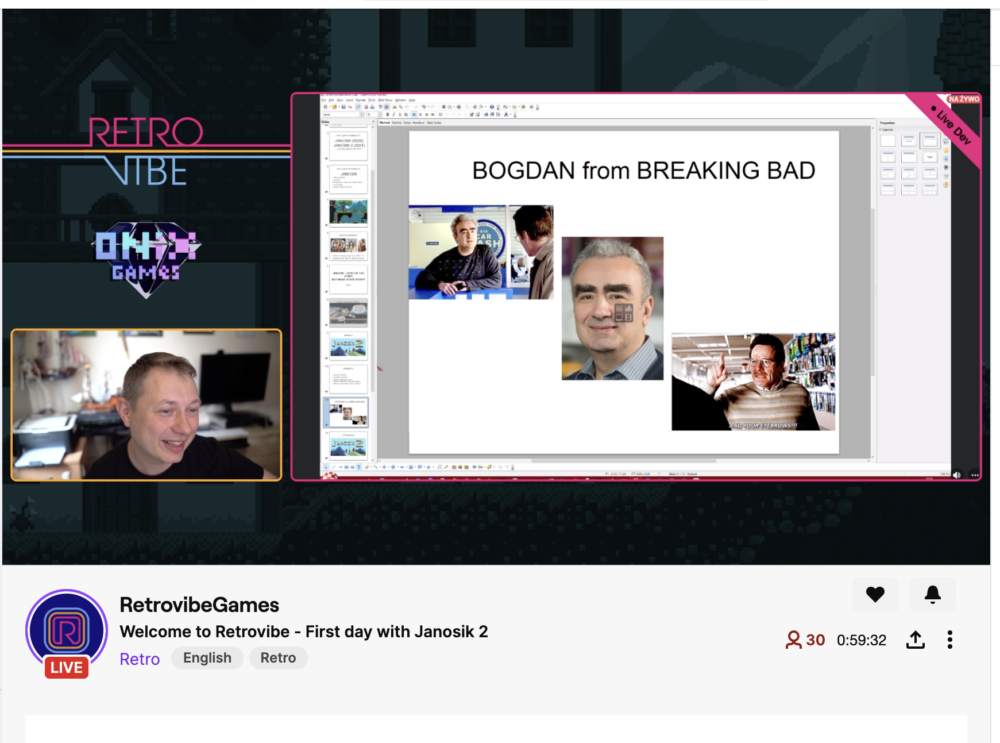Select the car wash photo on the slide
This screenshot has height=743, width=1000.
coord(481,252)
